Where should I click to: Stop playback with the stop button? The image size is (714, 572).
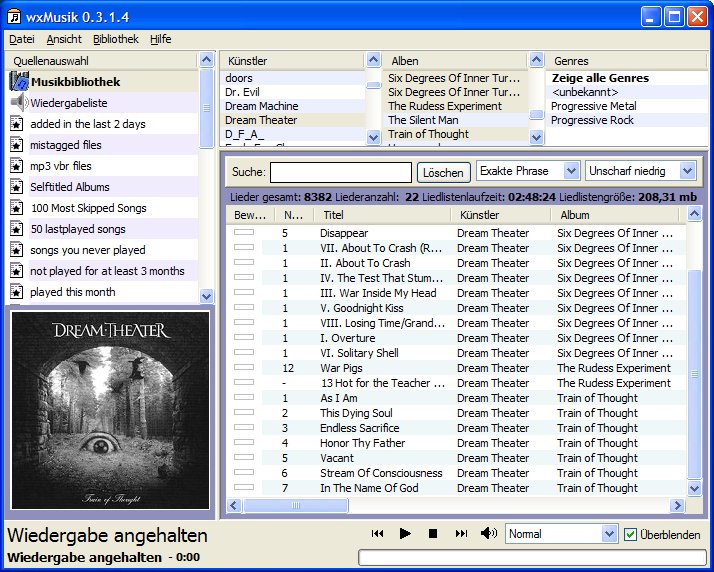pos(433,533)
